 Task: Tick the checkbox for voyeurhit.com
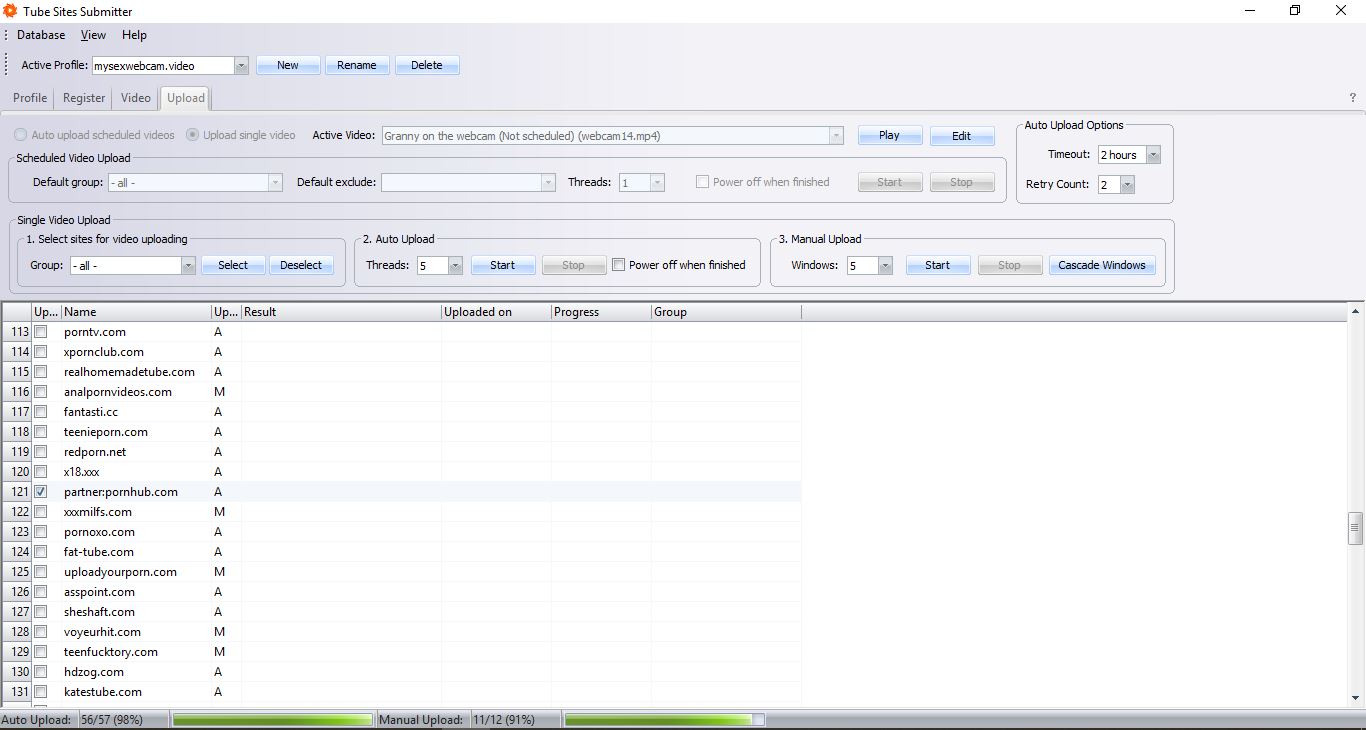click(41, 632)
